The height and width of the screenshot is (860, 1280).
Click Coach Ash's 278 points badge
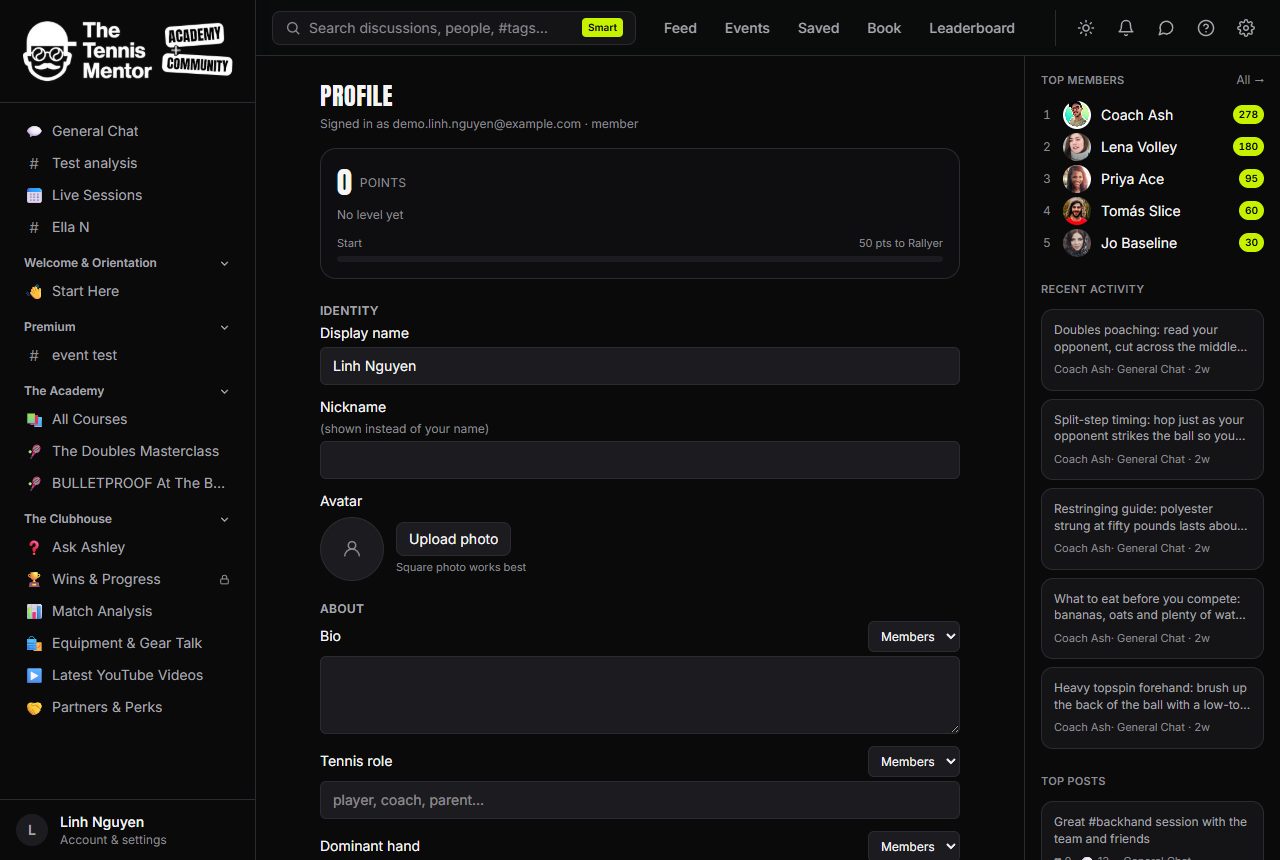[x=1248, y=115]
